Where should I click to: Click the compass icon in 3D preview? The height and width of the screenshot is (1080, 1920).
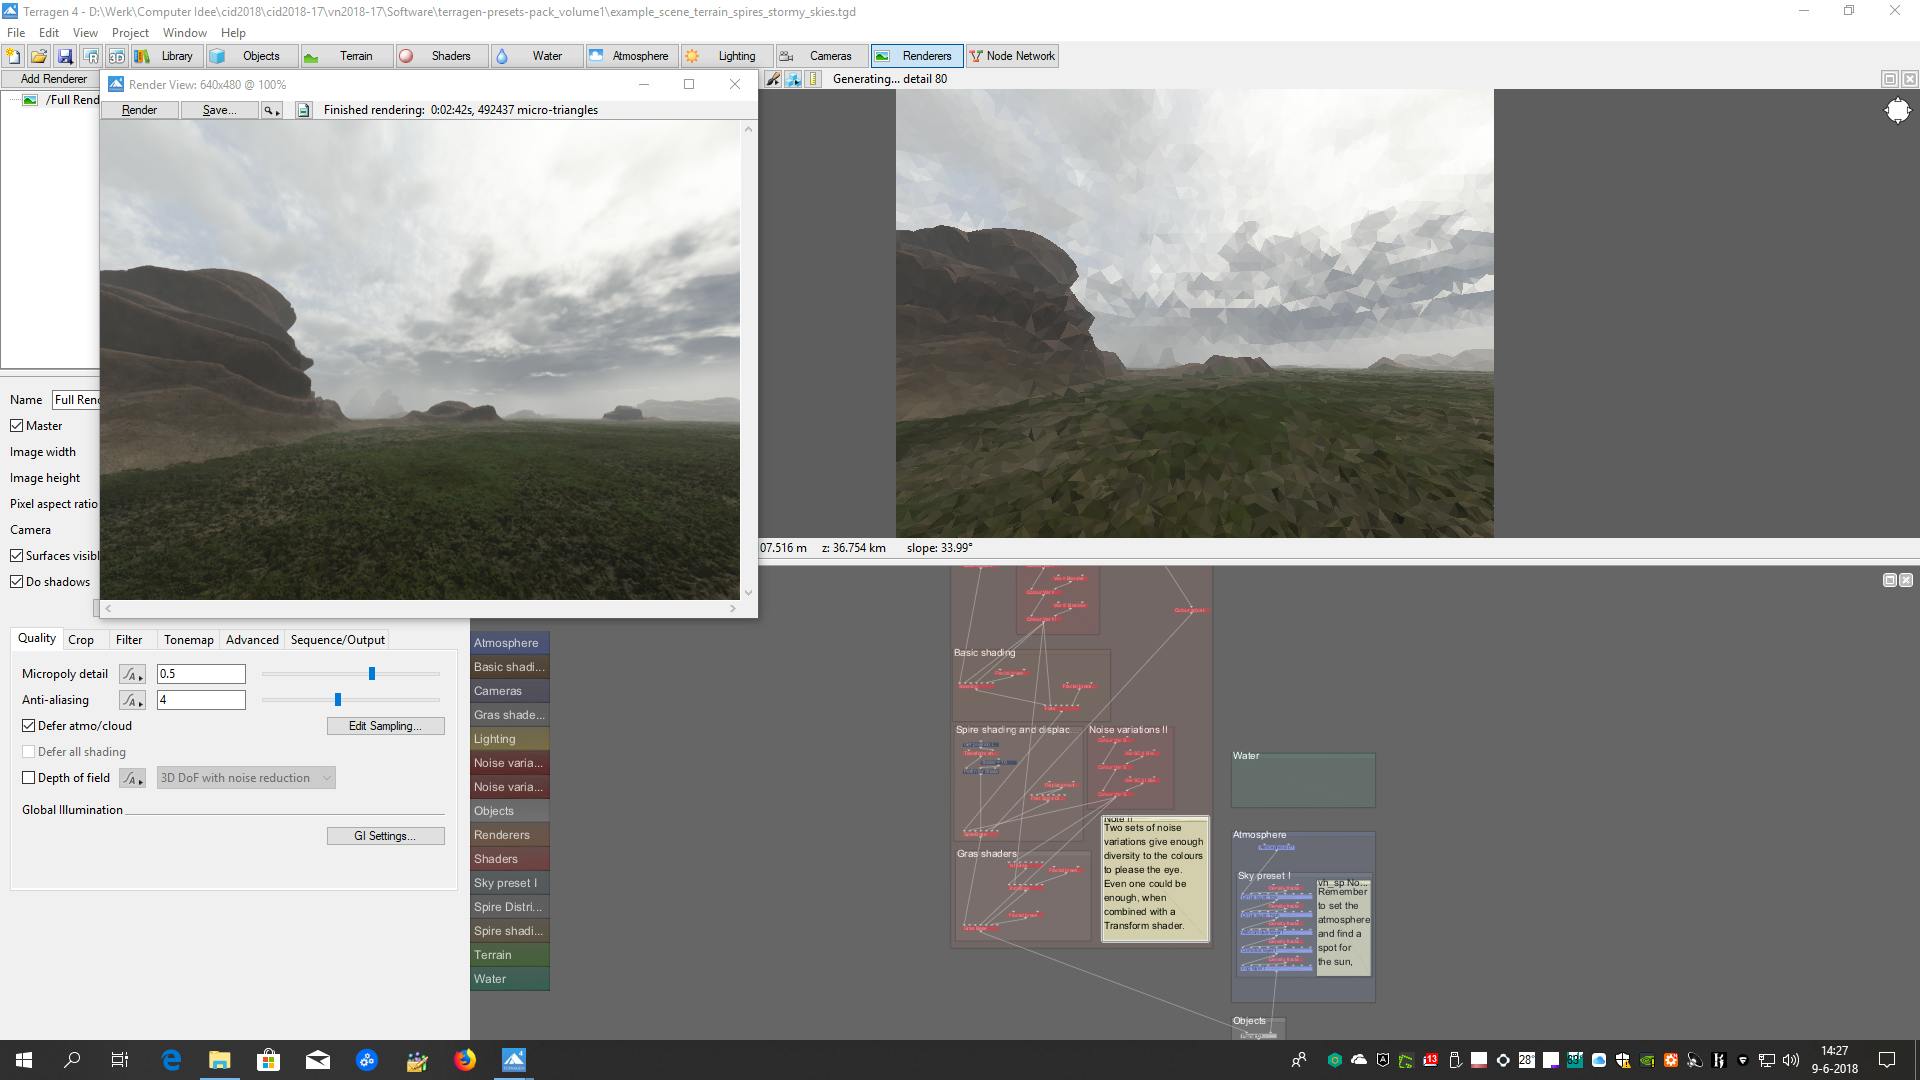coord(1897,111)
